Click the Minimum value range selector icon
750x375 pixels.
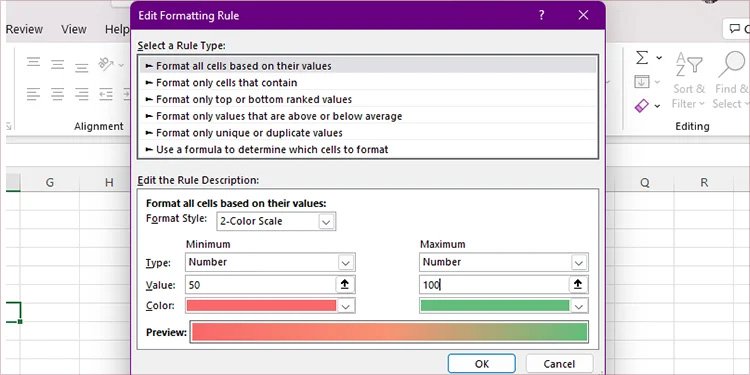pos(344,285)
